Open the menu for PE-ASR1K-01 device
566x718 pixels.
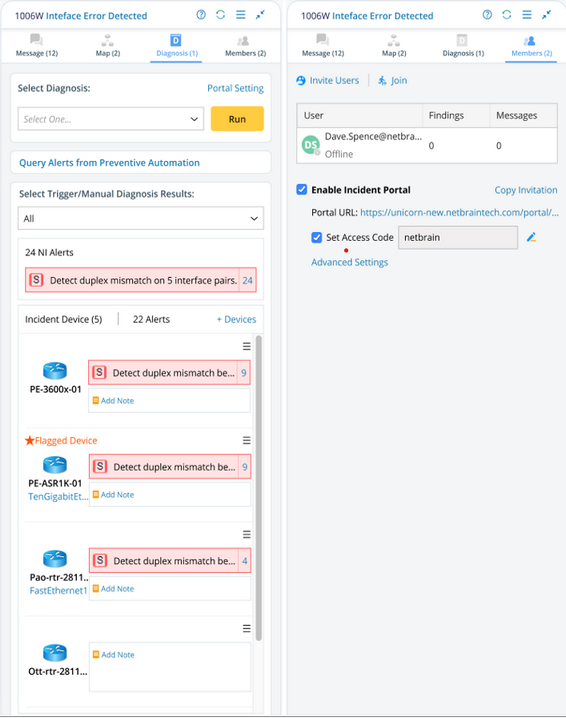246,441
